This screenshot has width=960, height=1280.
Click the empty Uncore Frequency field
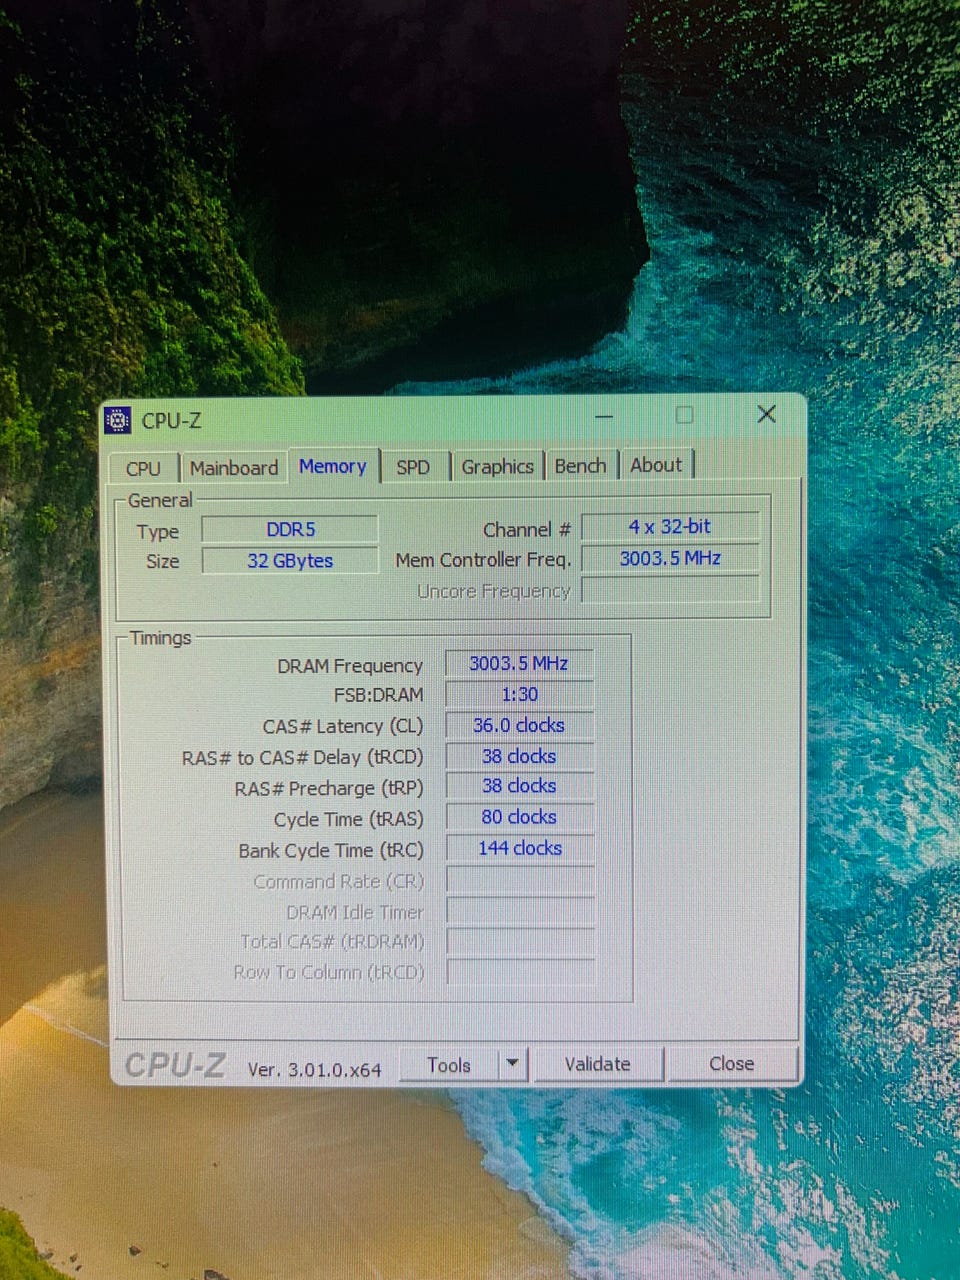[670, 589]
